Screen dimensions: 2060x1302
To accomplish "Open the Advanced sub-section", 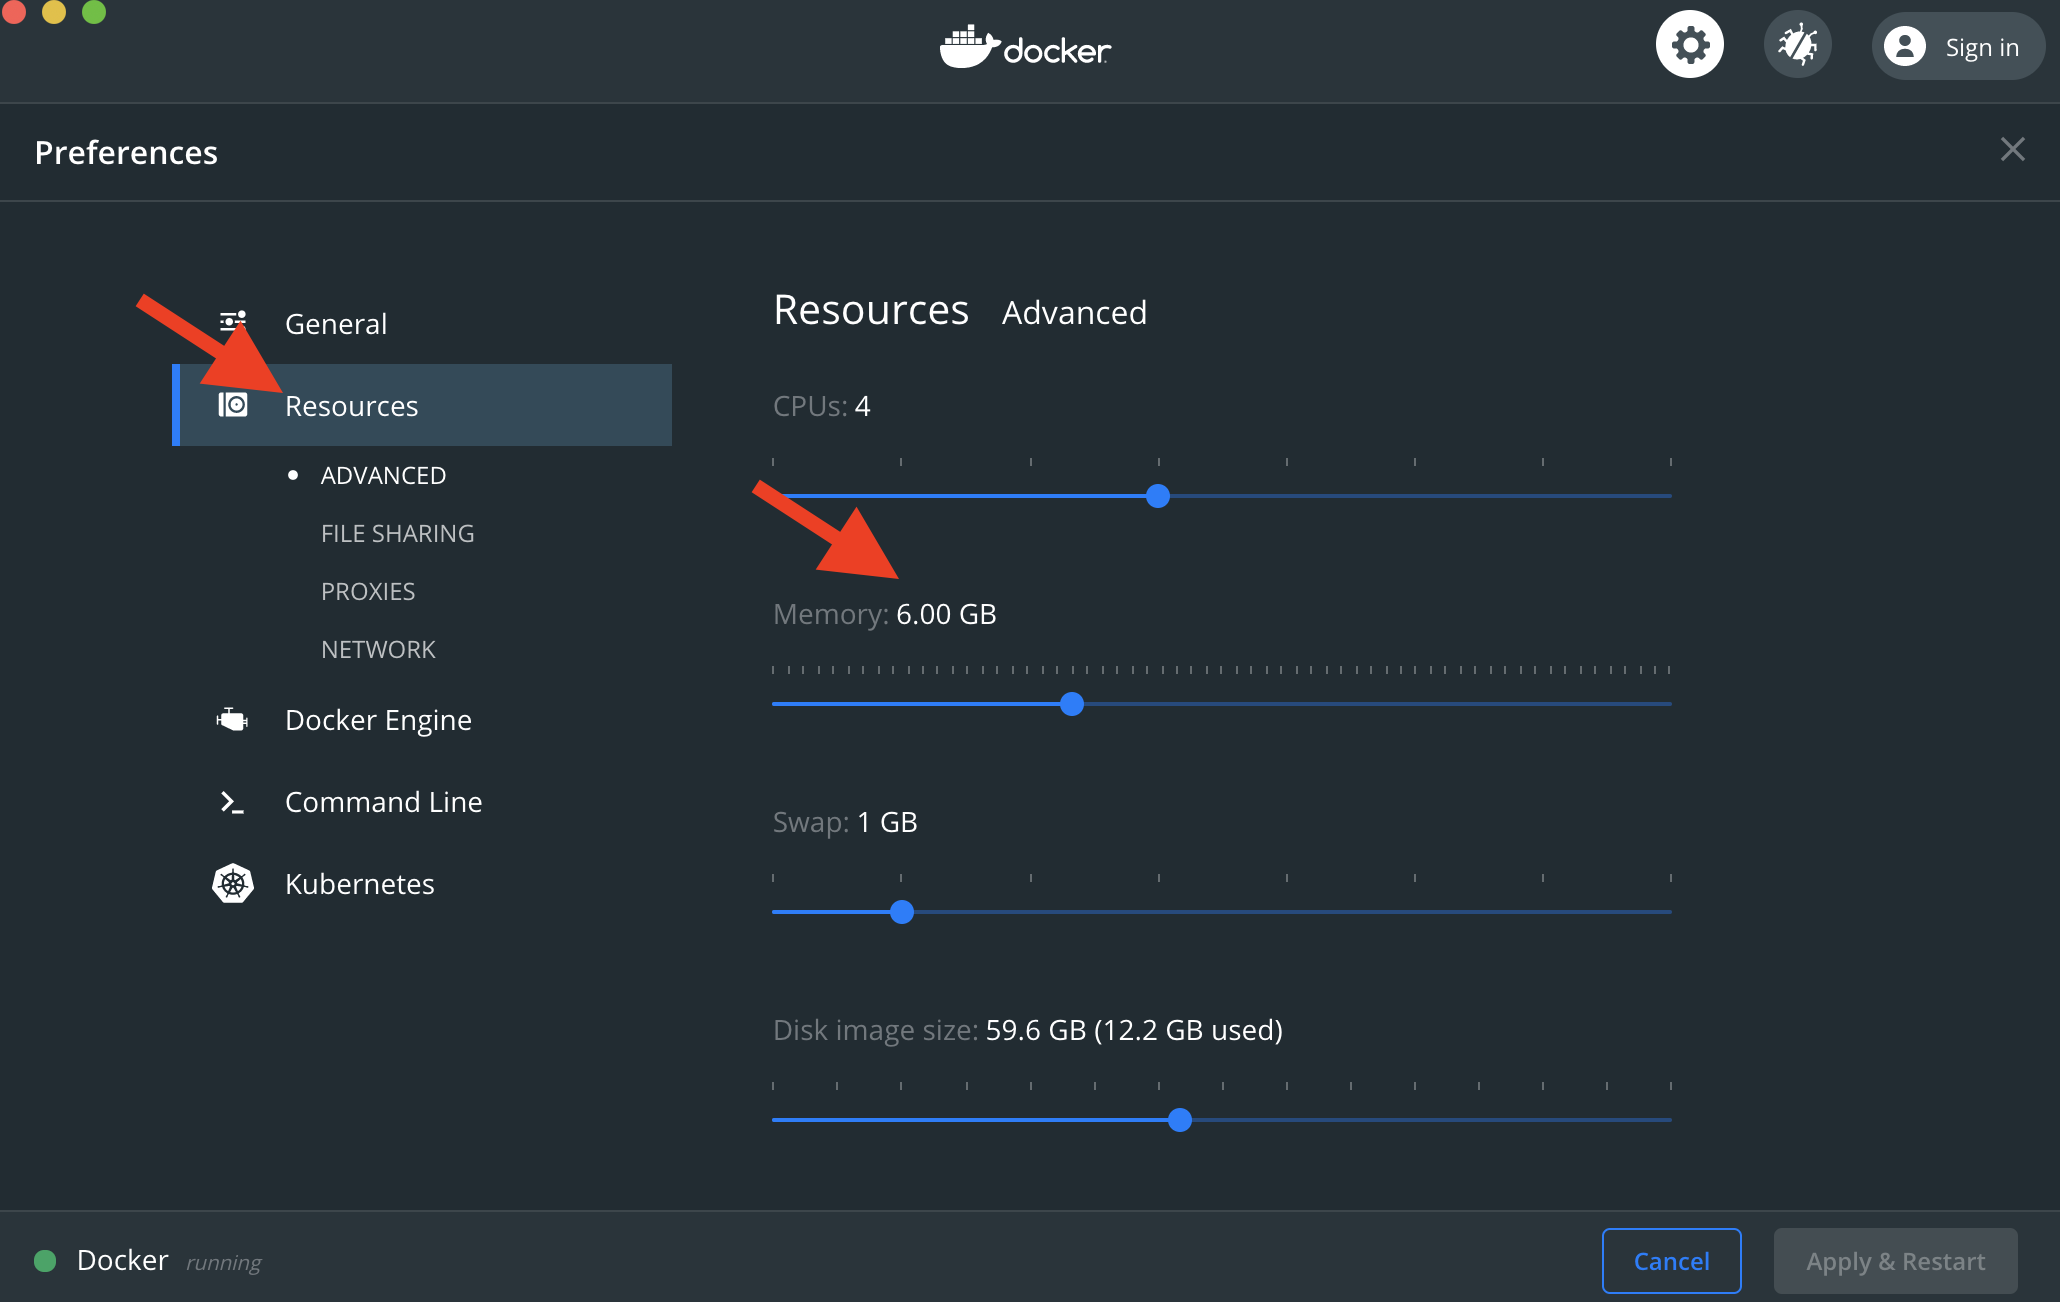I will [x=383, y=476].
